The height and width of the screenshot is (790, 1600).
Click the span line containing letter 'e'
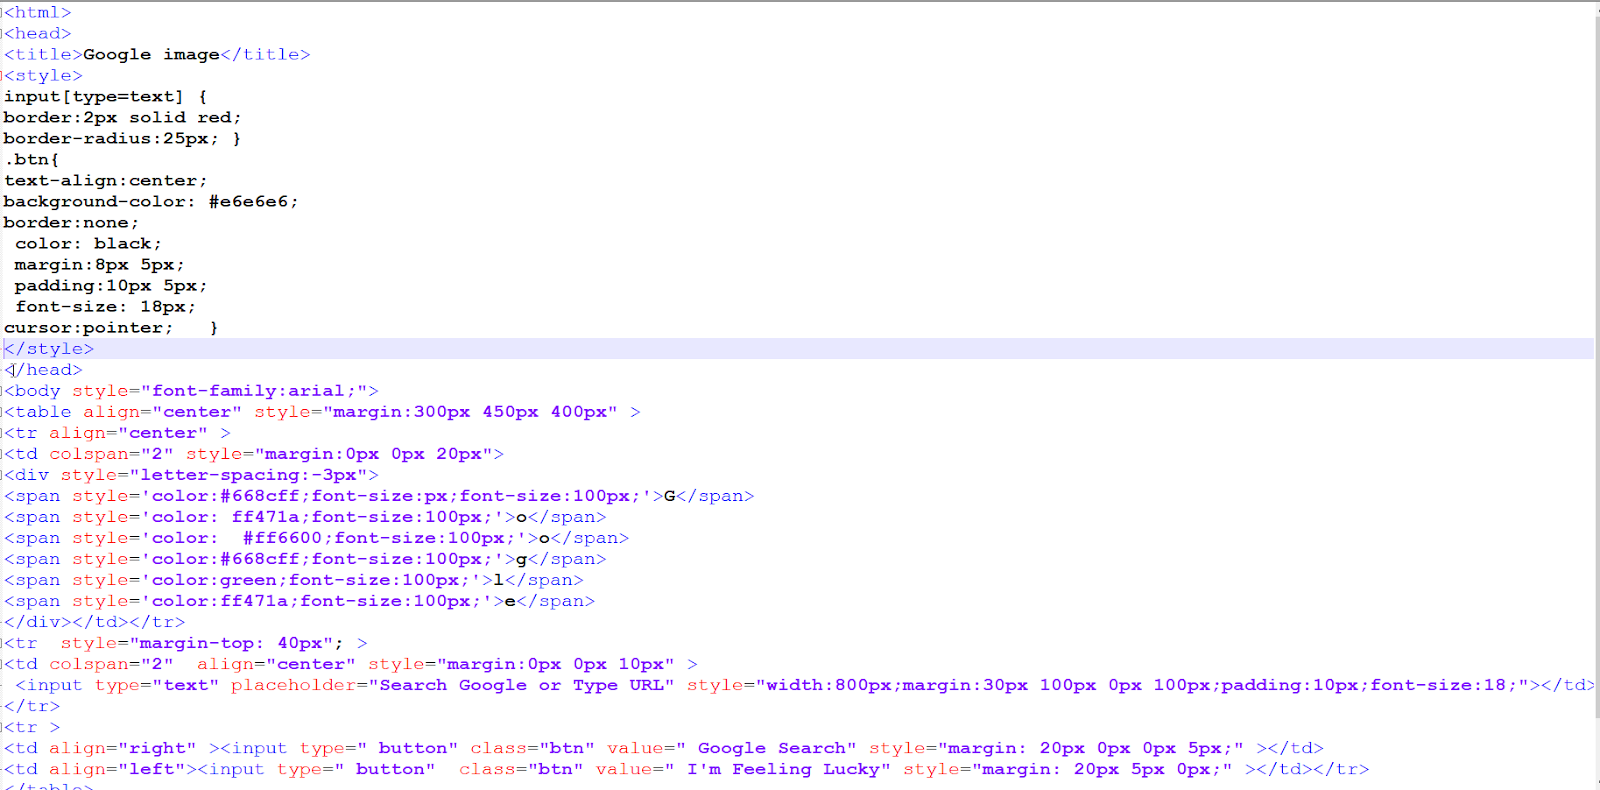[300, 600]
